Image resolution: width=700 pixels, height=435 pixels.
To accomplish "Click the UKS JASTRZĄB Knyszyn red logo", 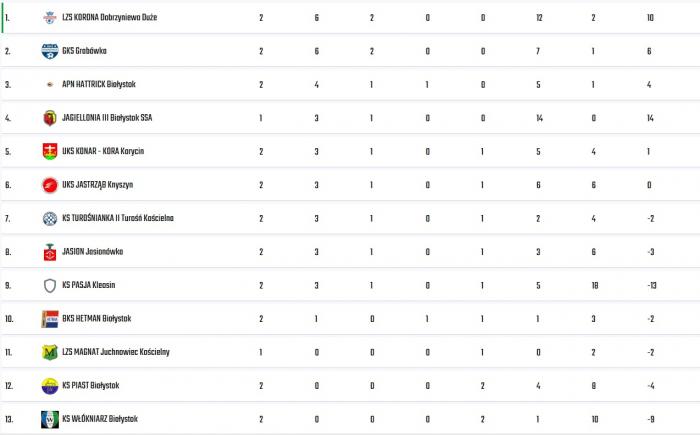I will [x=50, y=185].
